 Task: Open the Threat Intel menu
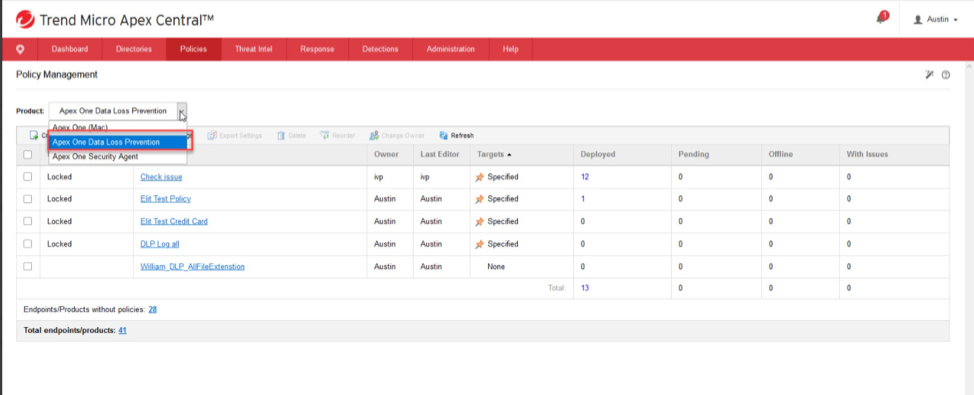tap(253, 49)
